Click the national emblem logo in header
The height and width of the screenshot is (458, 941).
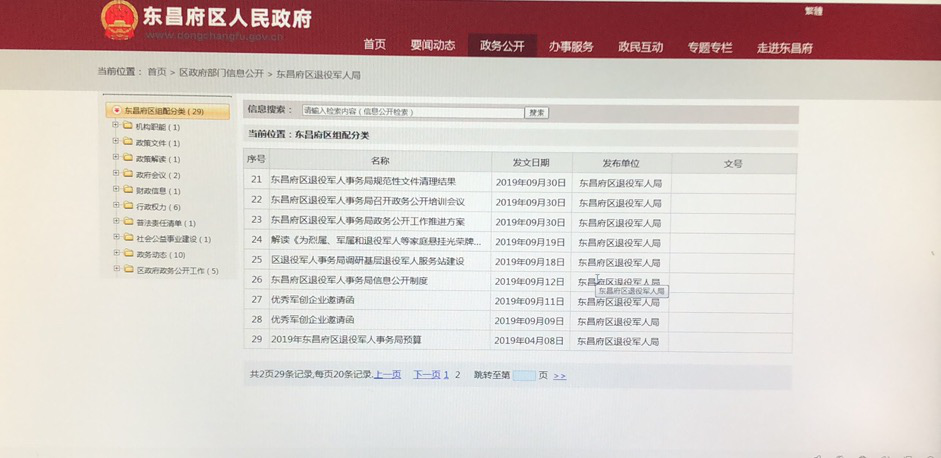pos(119,20)
